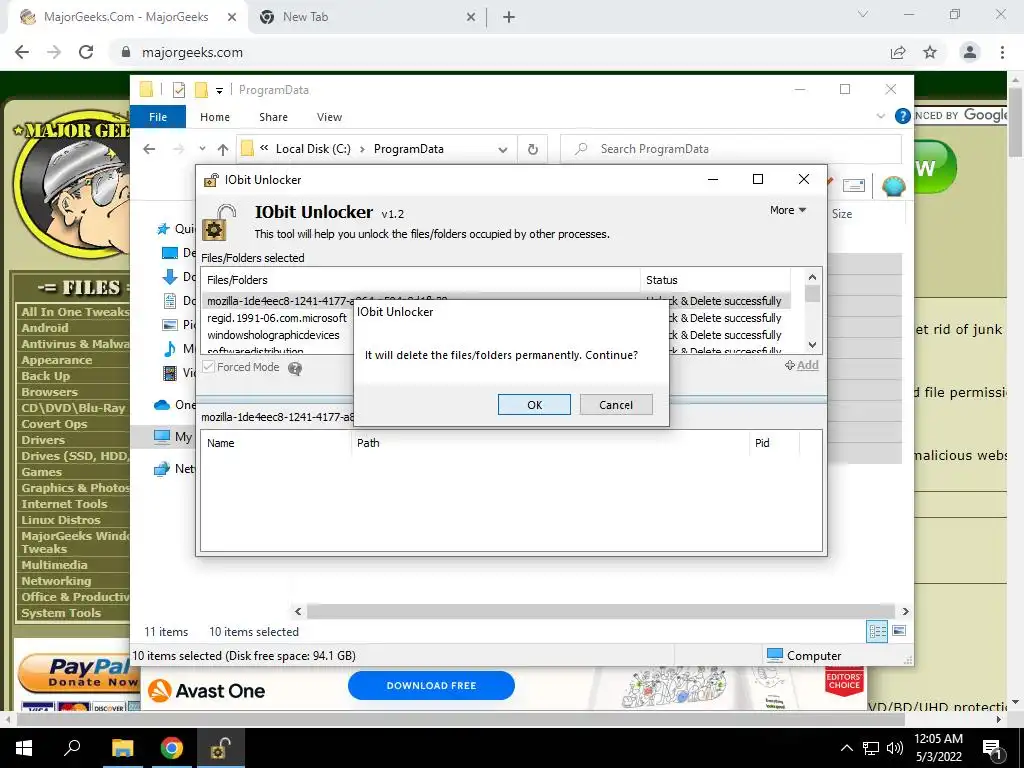Open File tab in Explorer ribbon
The image size is (1024, 768).
pos(158,117)
